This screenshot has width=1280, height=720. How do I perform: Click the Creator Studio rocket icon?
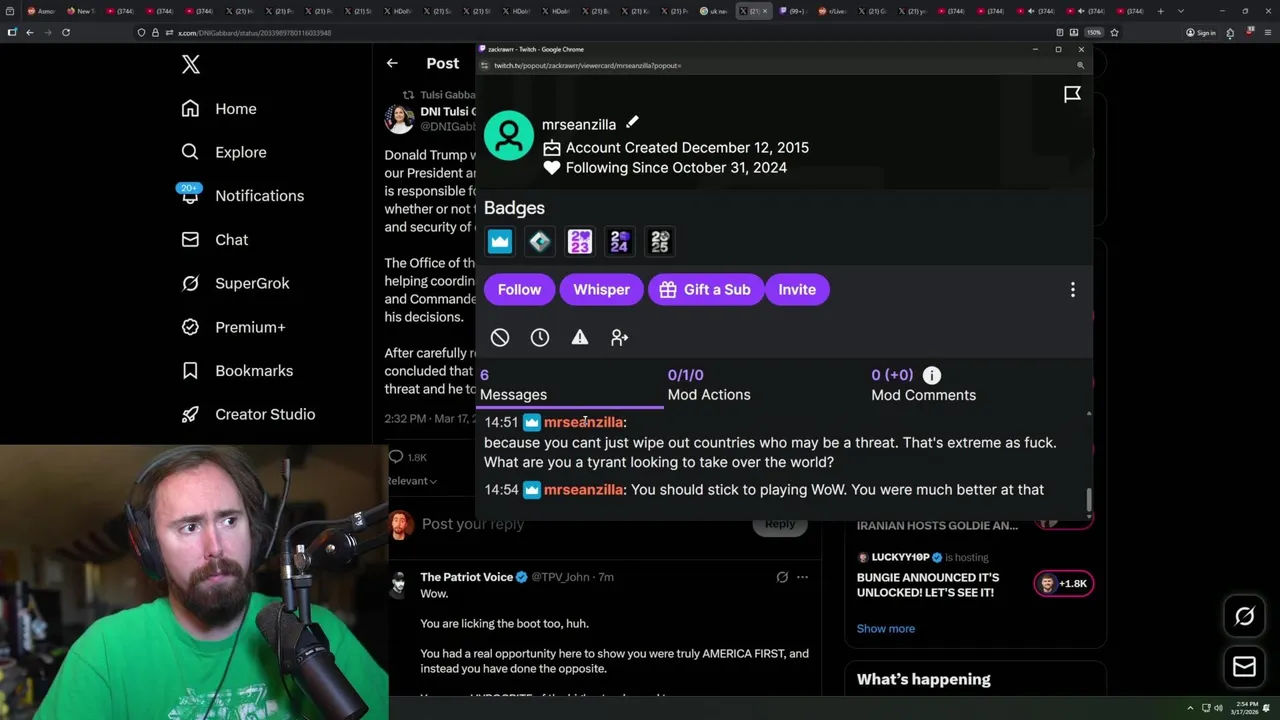(190, 414)
